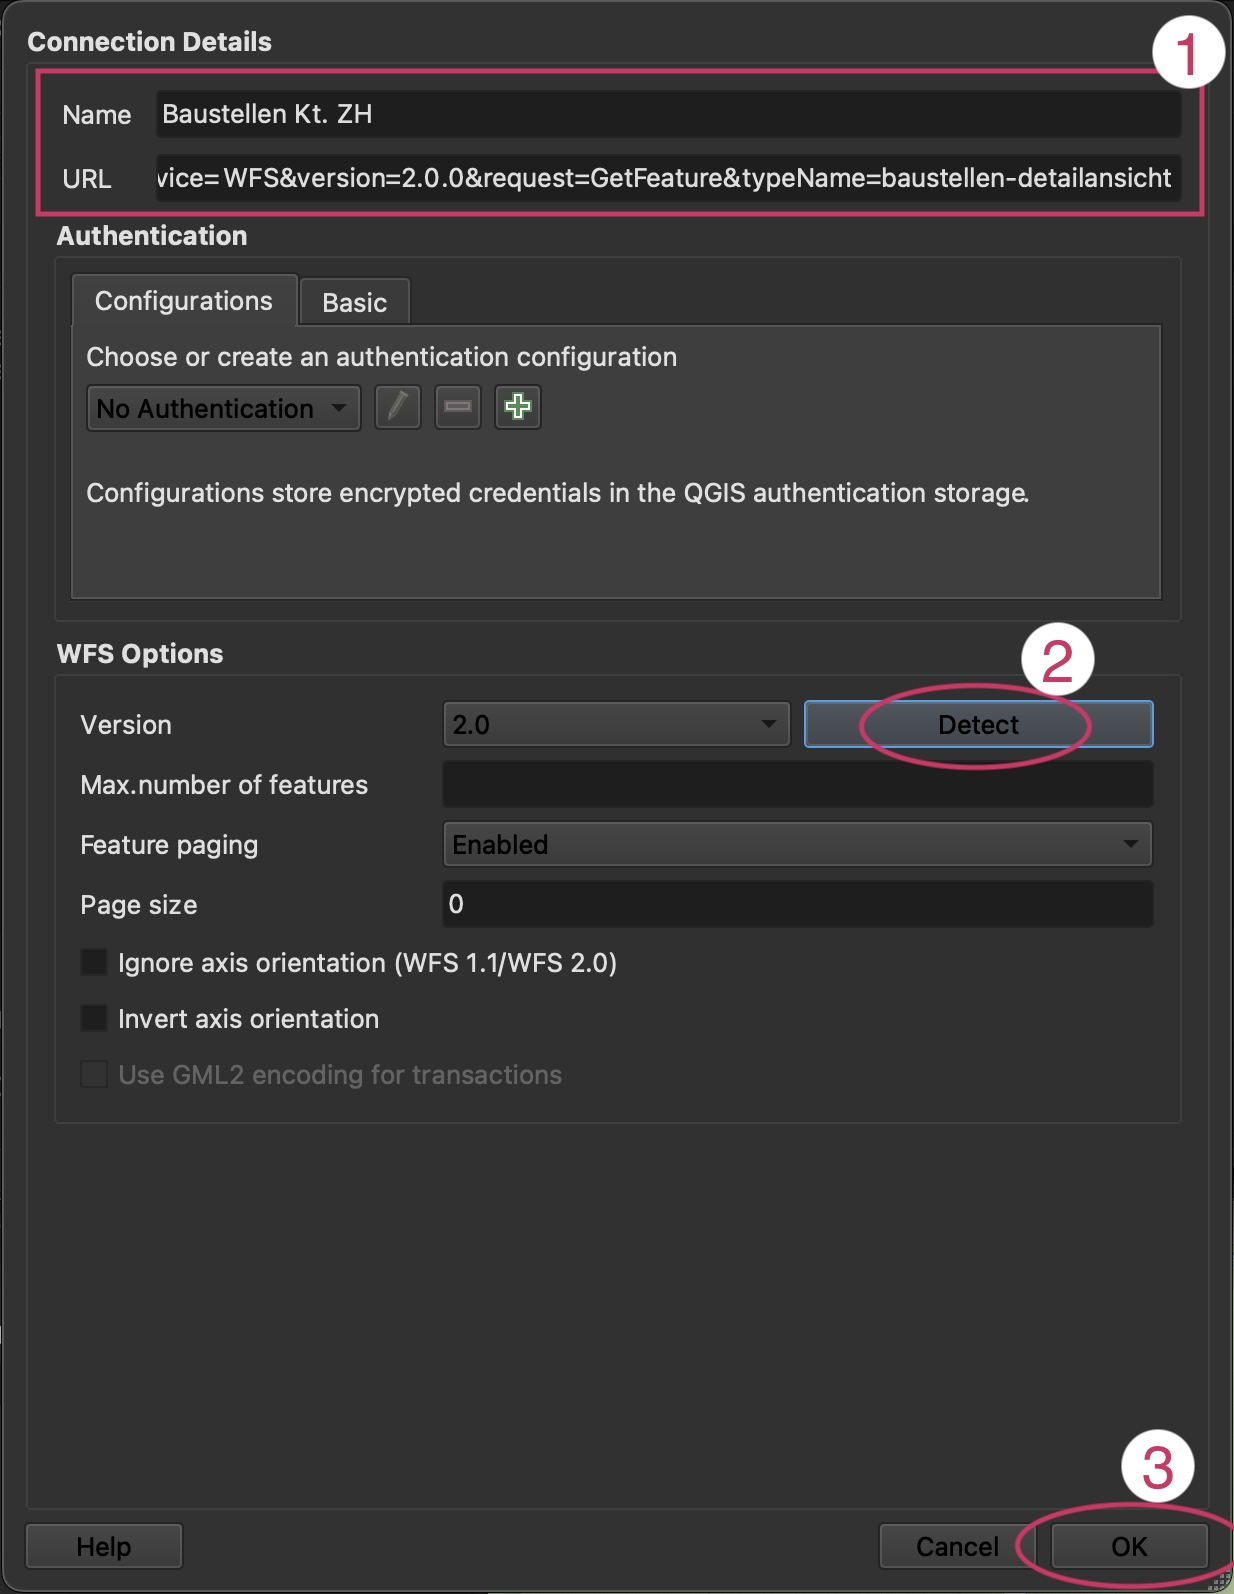The width and height of the screenshot is (1234, 1594).
Task: Open the Feature paging dropdown
Action: pyautogui.click(x=796, y=845)
